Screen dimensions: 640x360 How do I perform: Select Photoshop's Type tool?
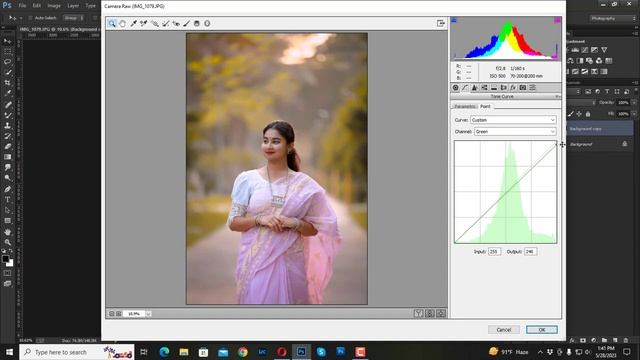pos(7,200)
